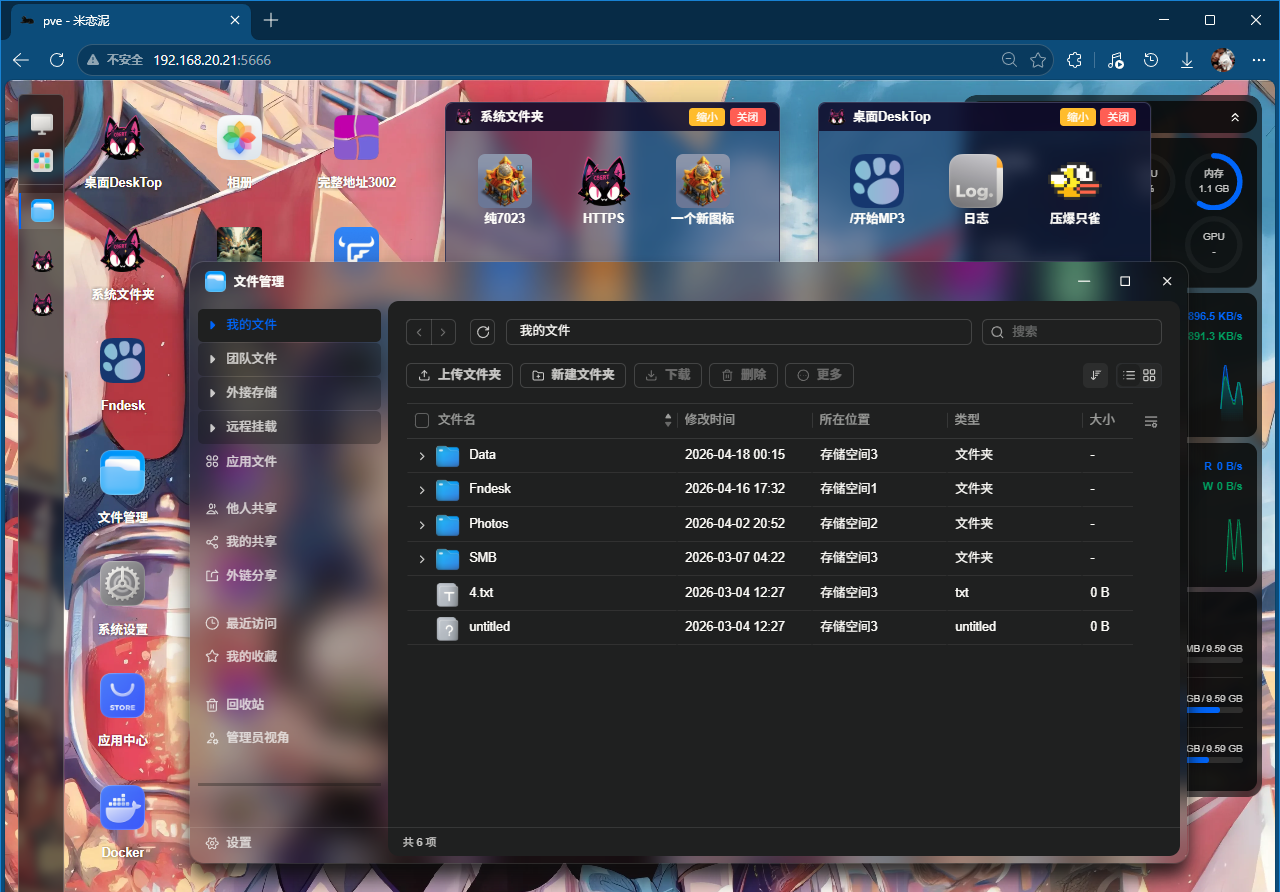This screenshot has height=892, width=1280.
Task: Toggle the select-all checkbox in file list header
Action: point(421,420)
